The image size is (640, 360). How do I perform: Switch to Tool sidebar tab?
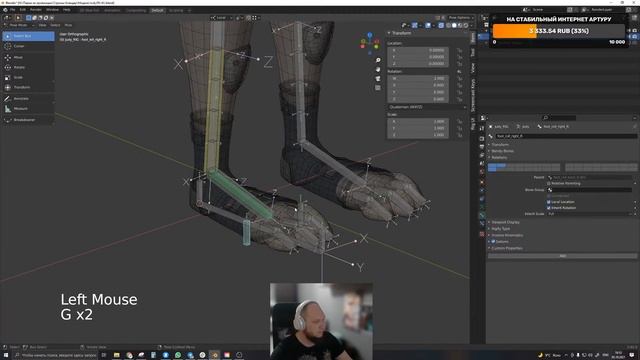(473, 53)
